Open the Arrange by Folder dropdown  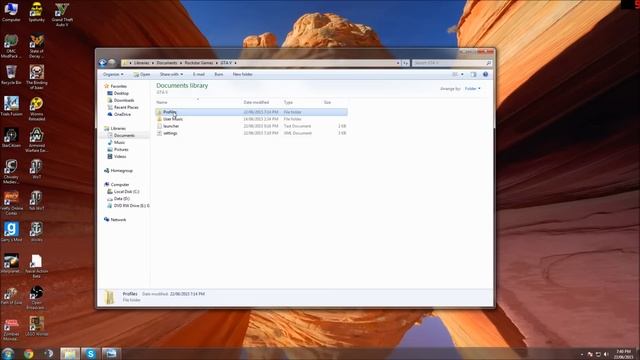pos(472,89)
